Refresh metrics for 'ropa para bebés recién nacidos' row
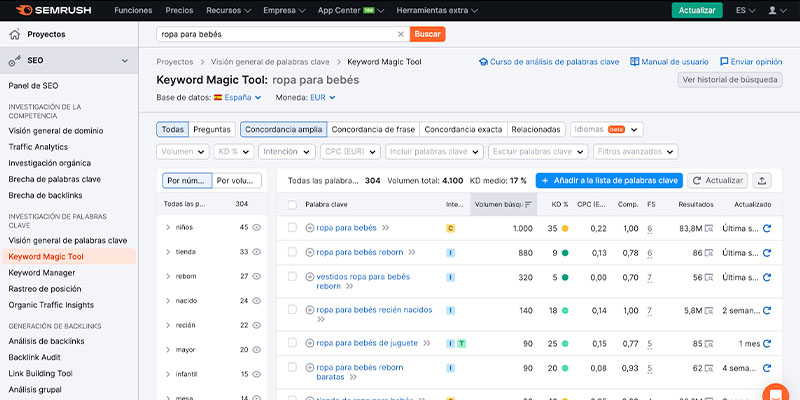Screen dimensions: 800x400 click(x=766, y=310)
